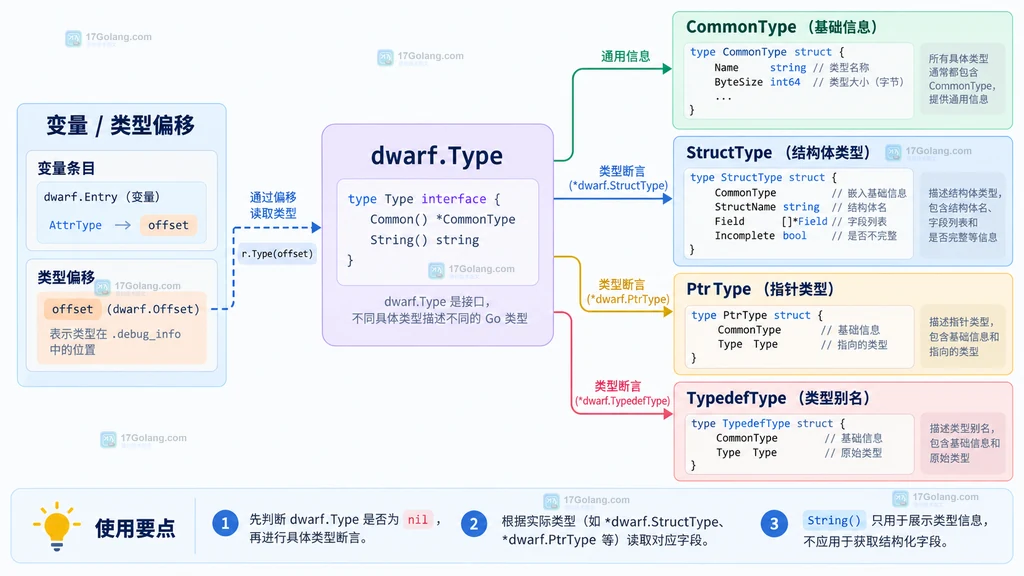Click the note starting 描述结构体类型
This screenshot has width=1024, height=576.
[x=964, y=215]
